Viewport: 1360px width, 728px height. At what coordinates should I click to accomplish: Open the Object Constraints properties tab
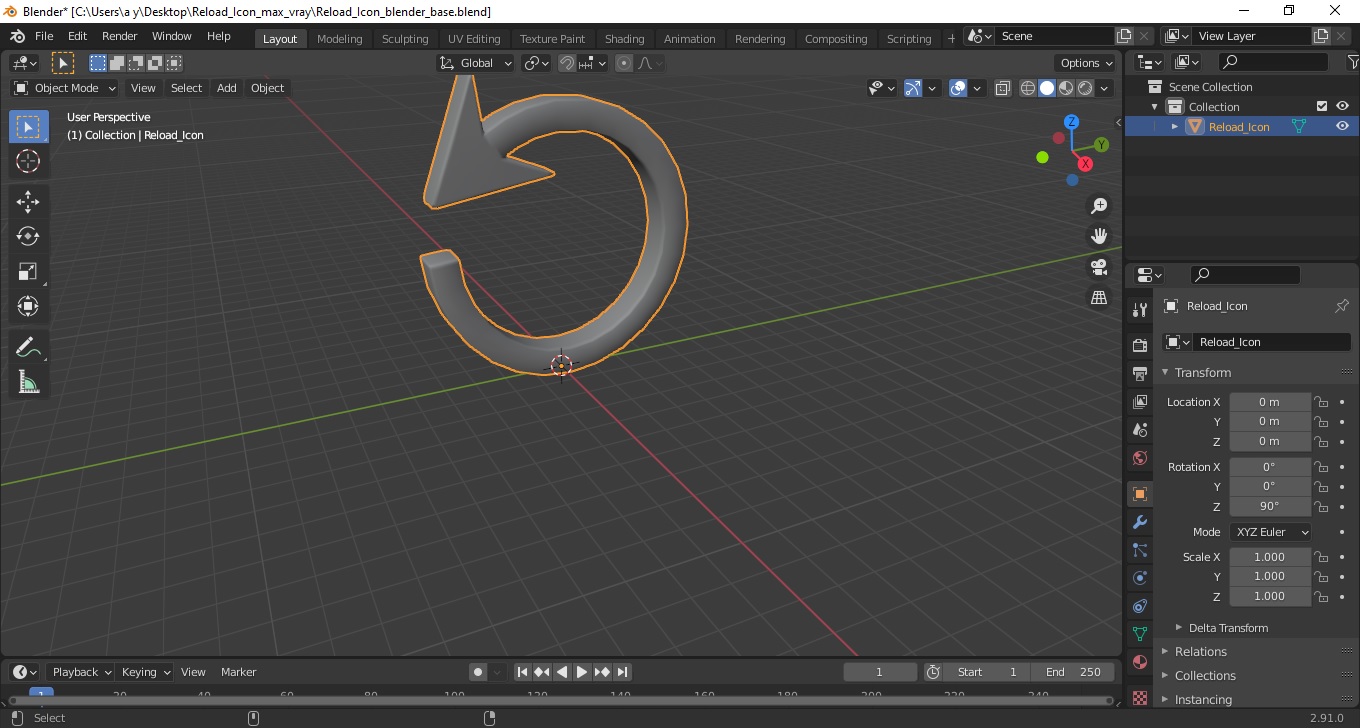1139,606
